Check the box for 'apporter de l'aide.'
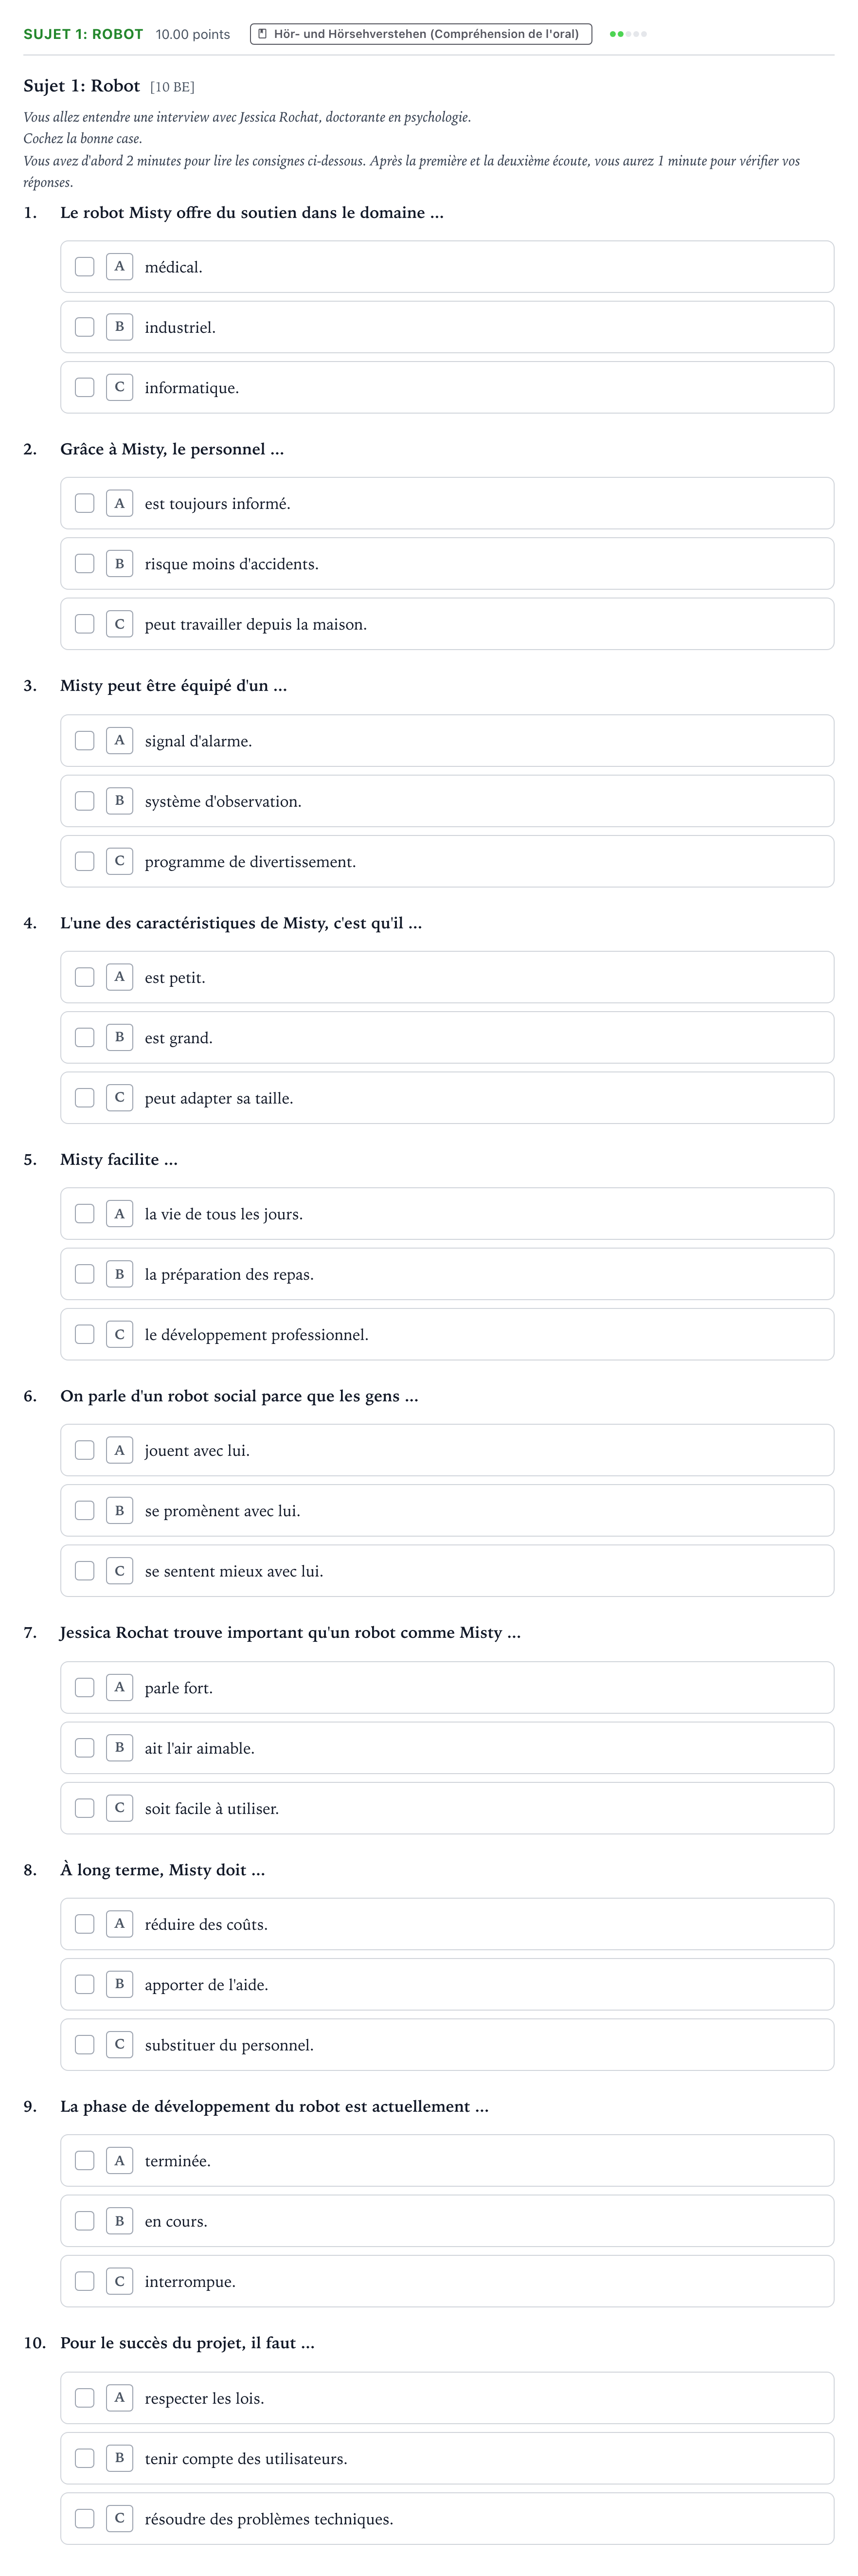The image size is (858, 2576). (85, 1985)
